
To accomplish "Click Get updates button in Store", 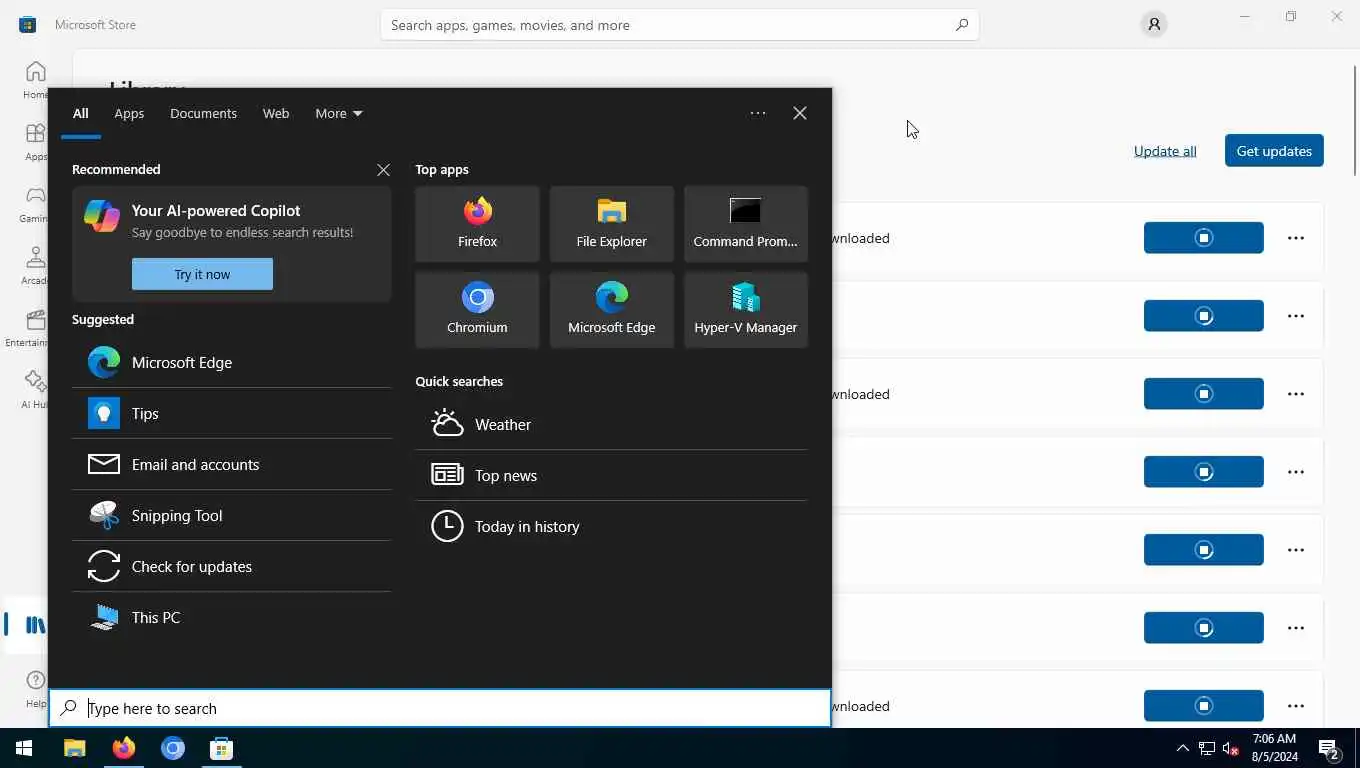I will tap(1274, 151).
